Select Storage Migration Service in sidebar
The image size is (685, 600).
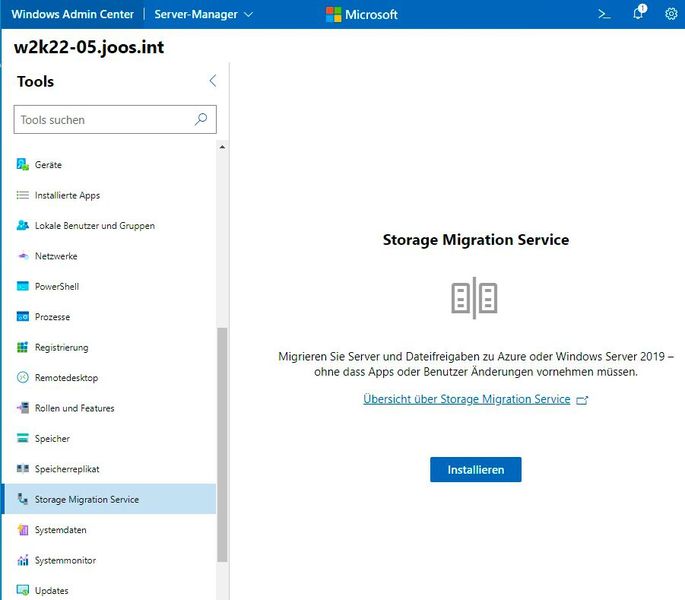[x=109, y=499]
